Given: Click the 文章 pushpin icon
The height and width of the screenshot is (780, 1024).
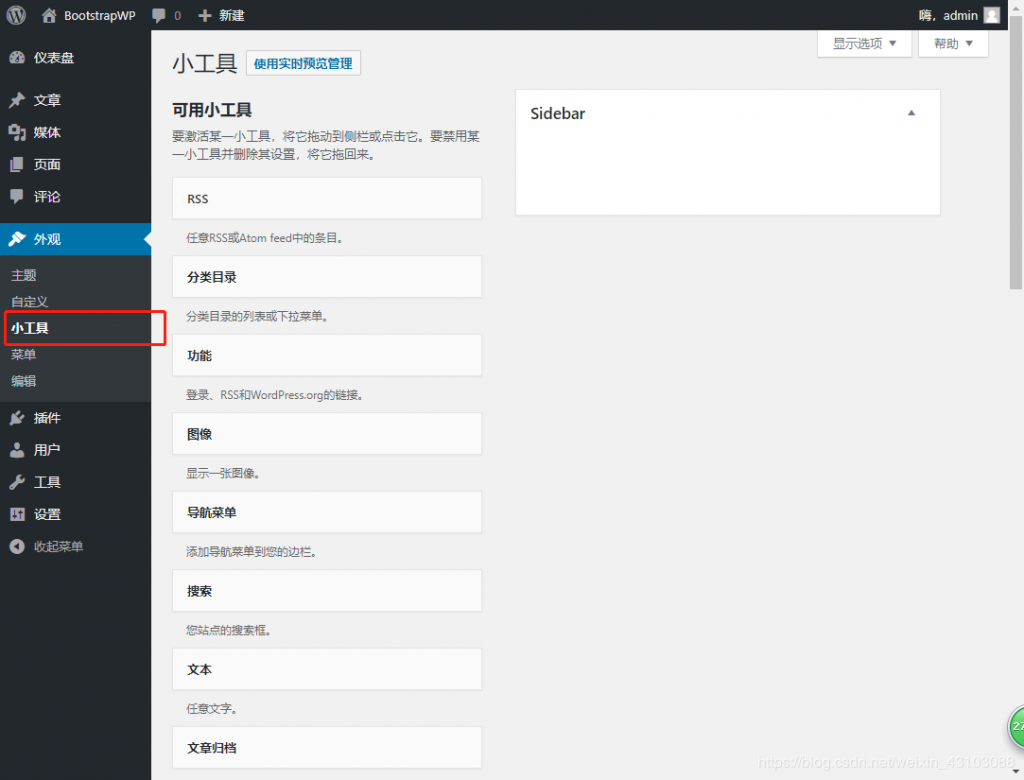Looking at the screenshot, I should pyautogui.click(x=17, y=100).
